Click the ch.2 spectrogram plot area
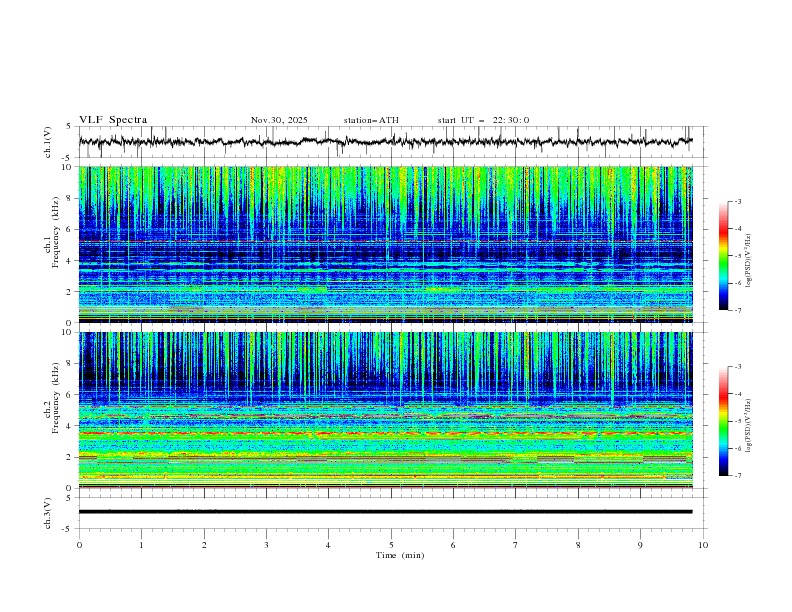Screen dimensions: 792x612 (x=385, y=410)
